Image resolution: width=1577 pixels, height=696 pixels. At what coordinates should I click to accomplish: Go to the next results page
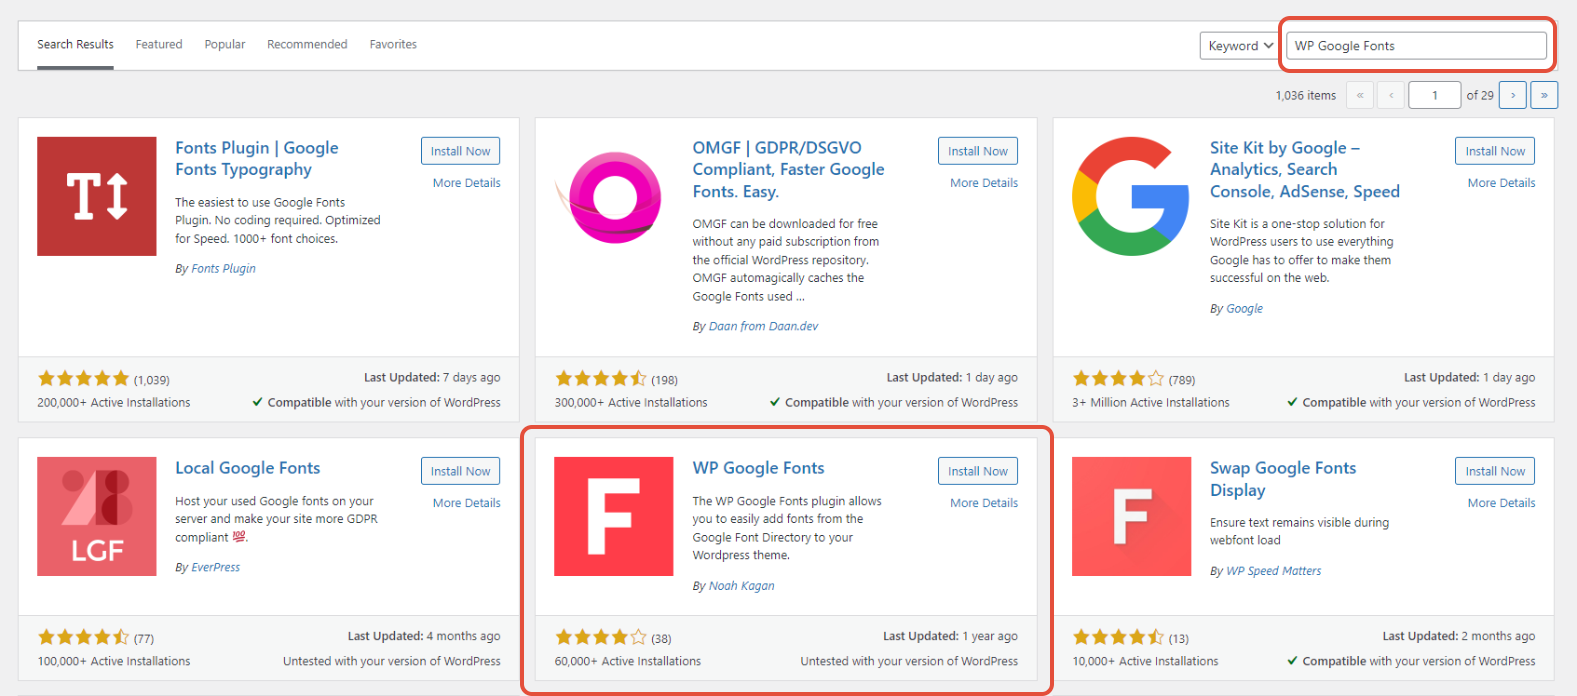coord(1513,95)
